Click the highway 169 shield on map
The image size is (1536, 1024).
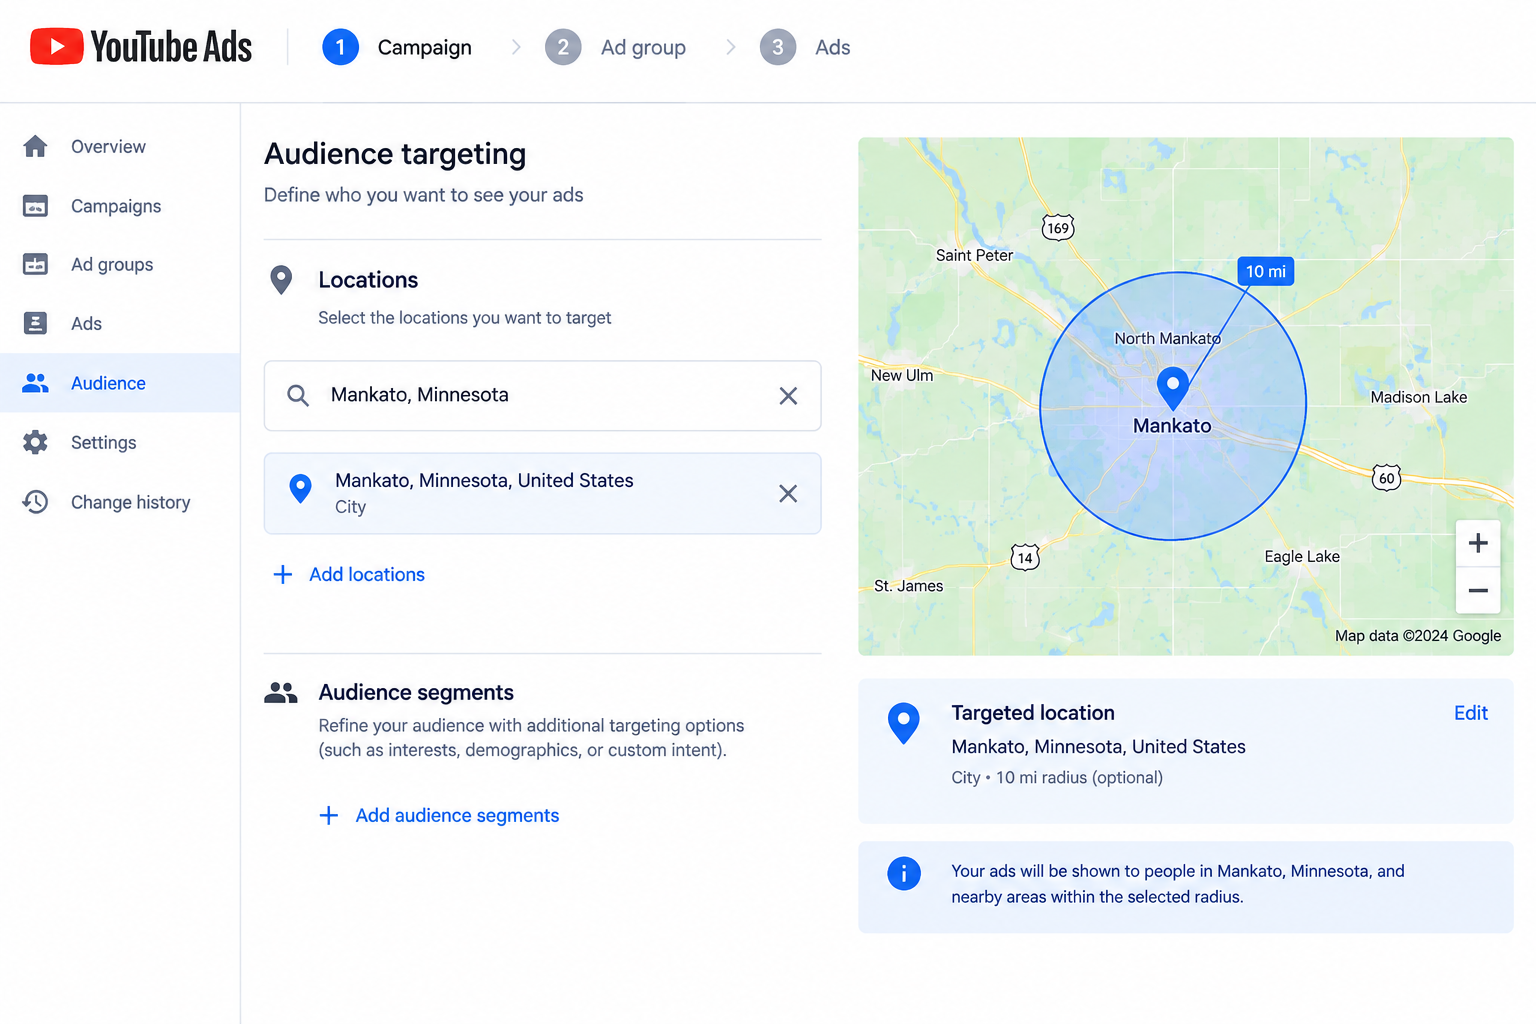click(1058, 228)
